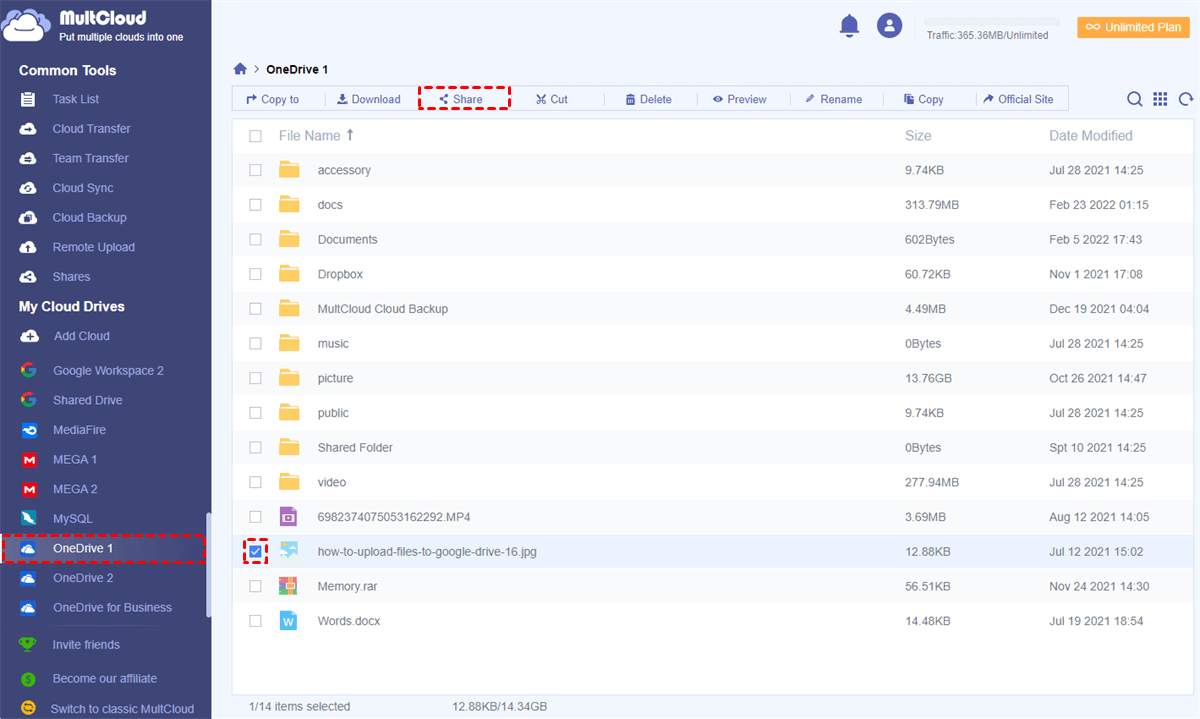
Task: Sort files by Size column
Action: [917, 136]
